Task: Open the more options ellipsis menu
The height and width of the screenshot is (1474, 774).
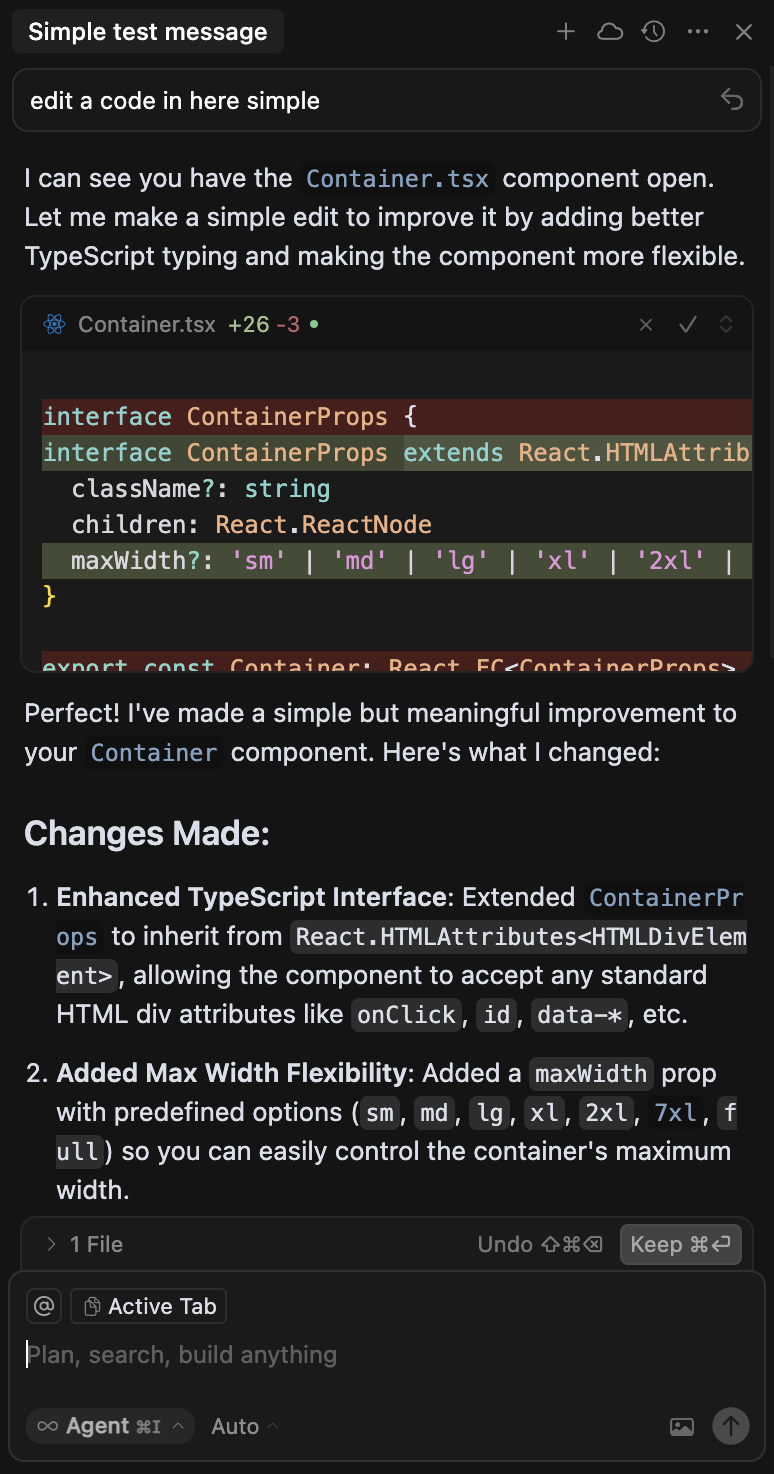Action: click(x=698, y=32)
